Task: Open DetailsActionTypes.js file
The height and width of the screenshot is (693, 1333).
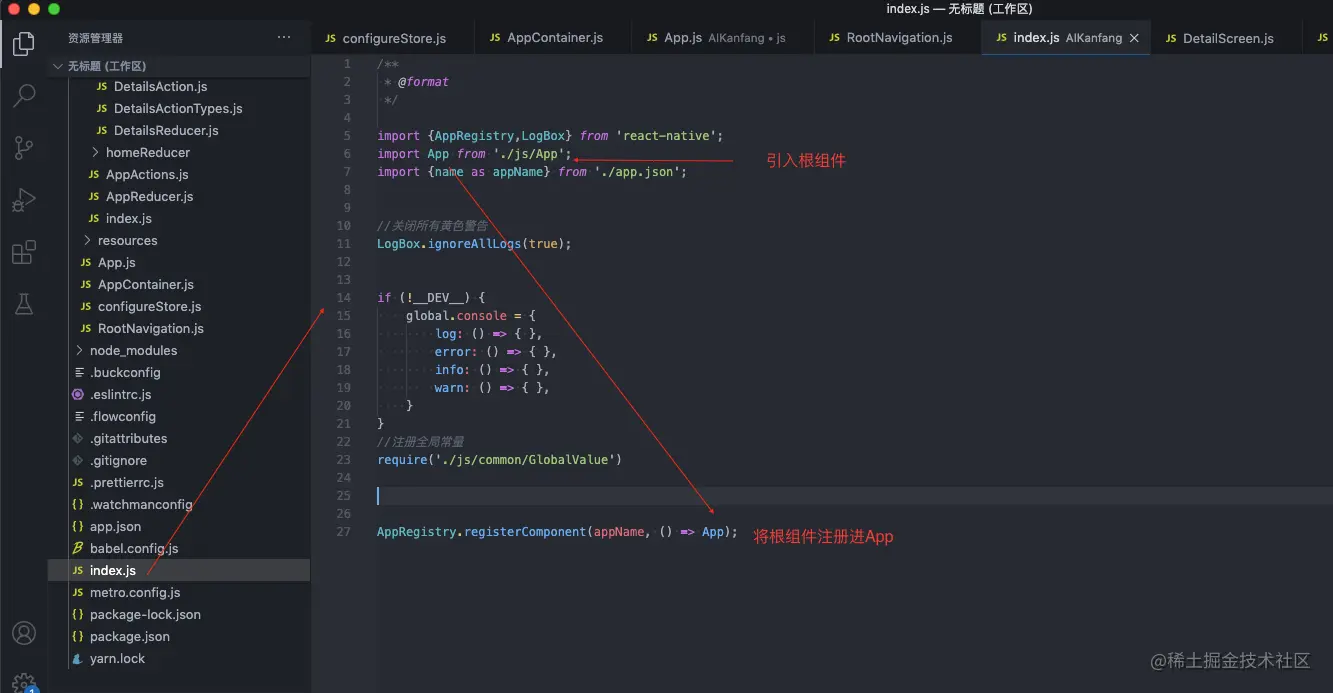Action: pyautogui.click(x=180, y=108)
